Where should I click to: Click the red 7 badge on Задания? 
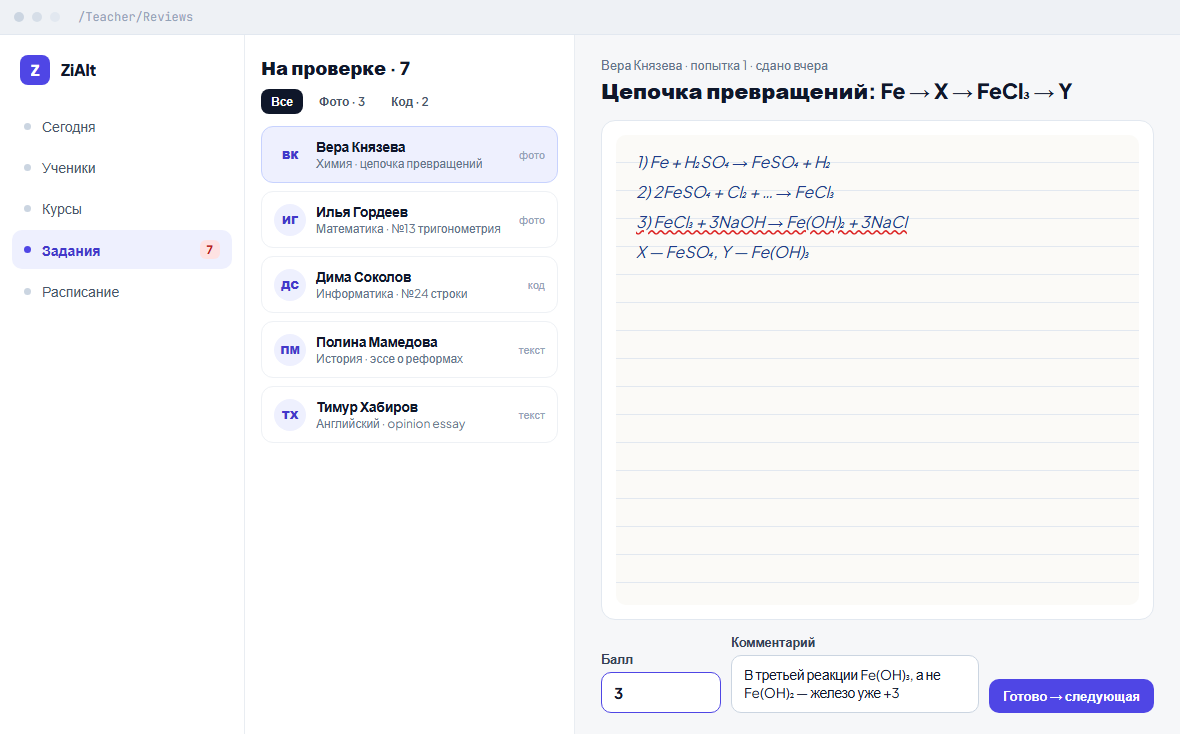(x=209, y=250)
